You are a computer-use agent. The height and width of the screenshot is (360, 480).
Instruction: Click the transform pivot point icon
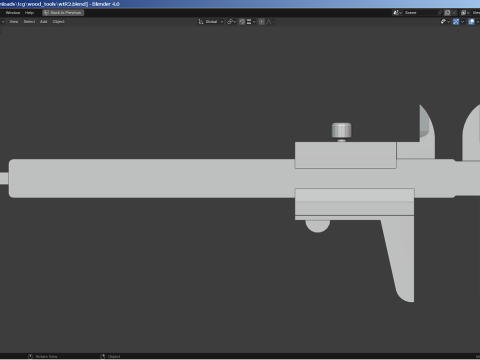[230, 22]
